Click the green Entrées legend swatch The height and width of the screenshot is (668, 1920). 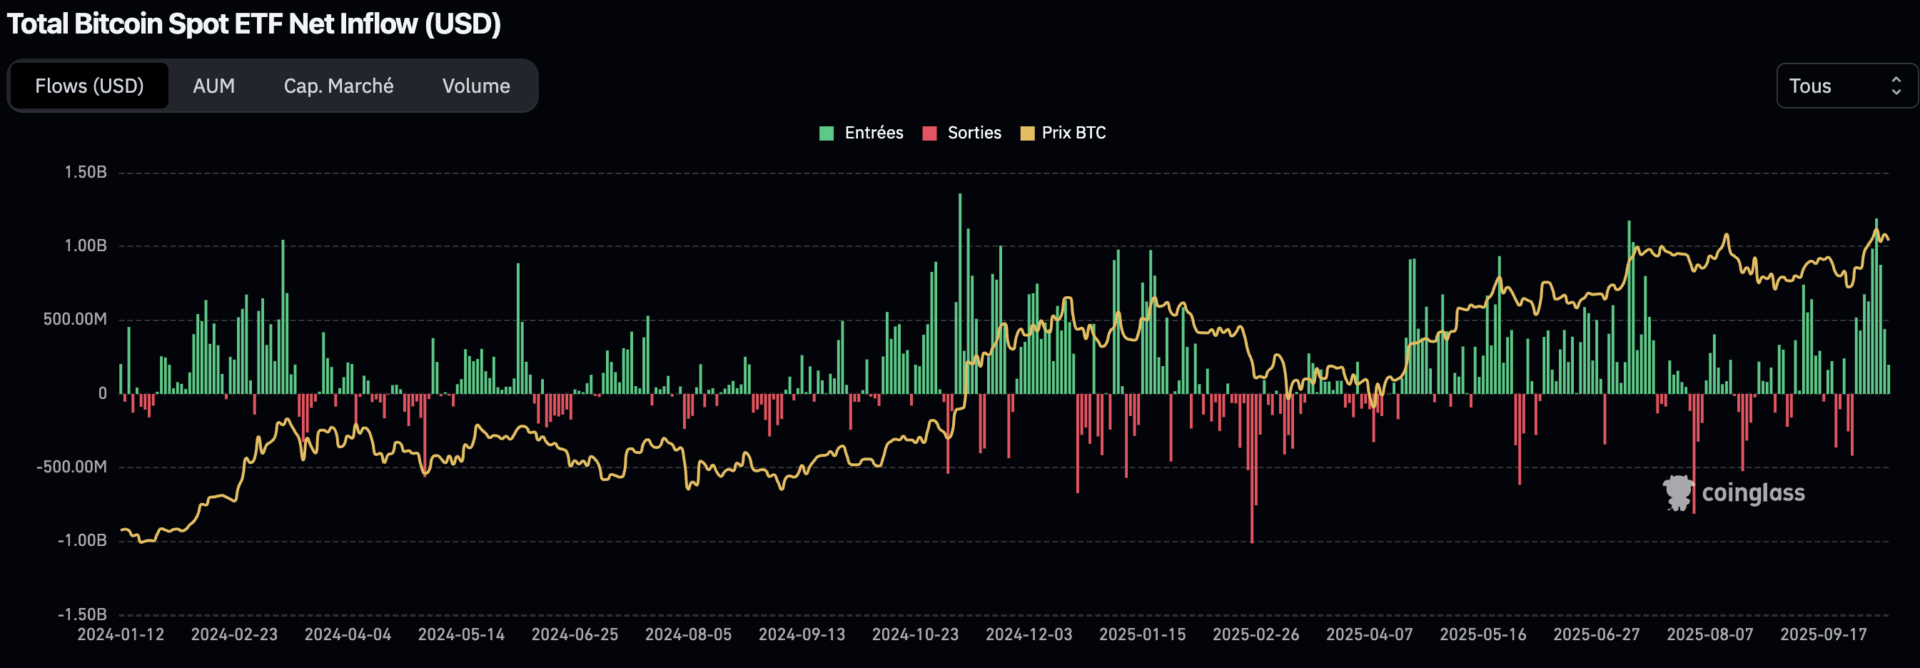(x=826, y=133)
